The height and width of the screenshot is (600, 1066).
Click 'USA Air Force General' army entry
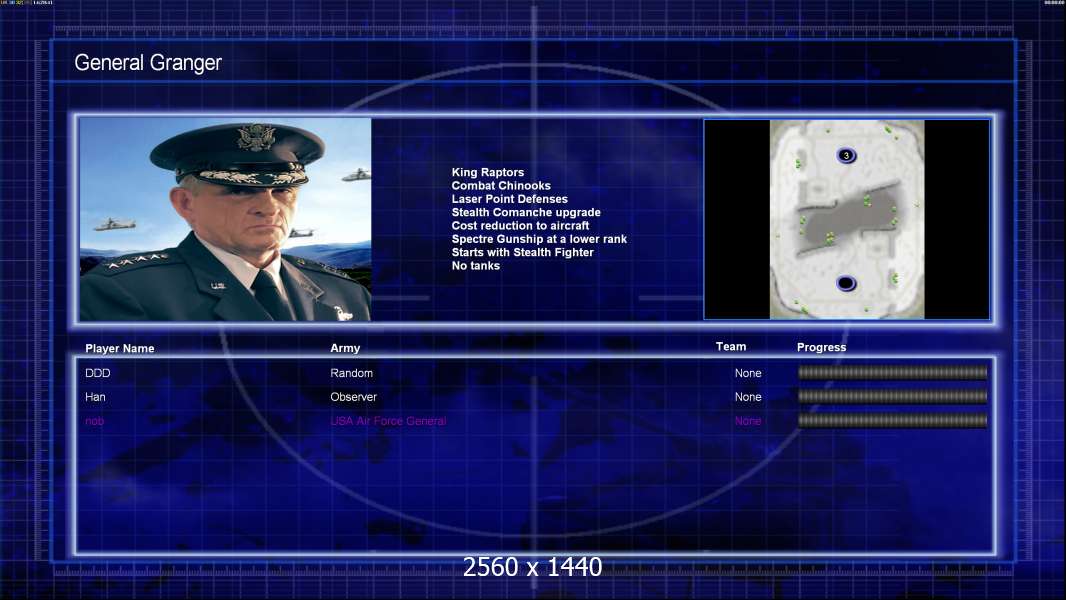388,421
